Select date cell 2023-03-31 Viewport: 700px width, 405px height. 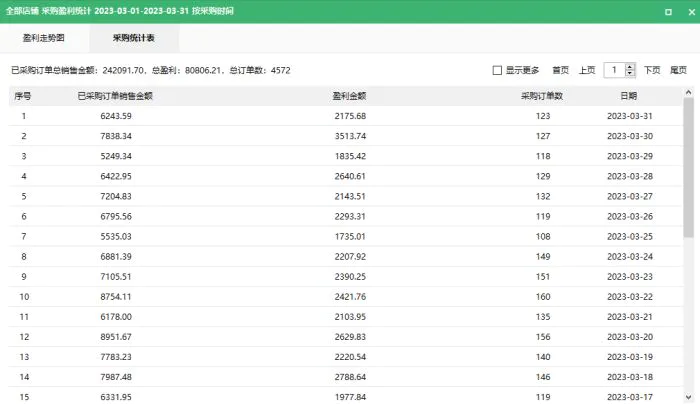point(630,116)
